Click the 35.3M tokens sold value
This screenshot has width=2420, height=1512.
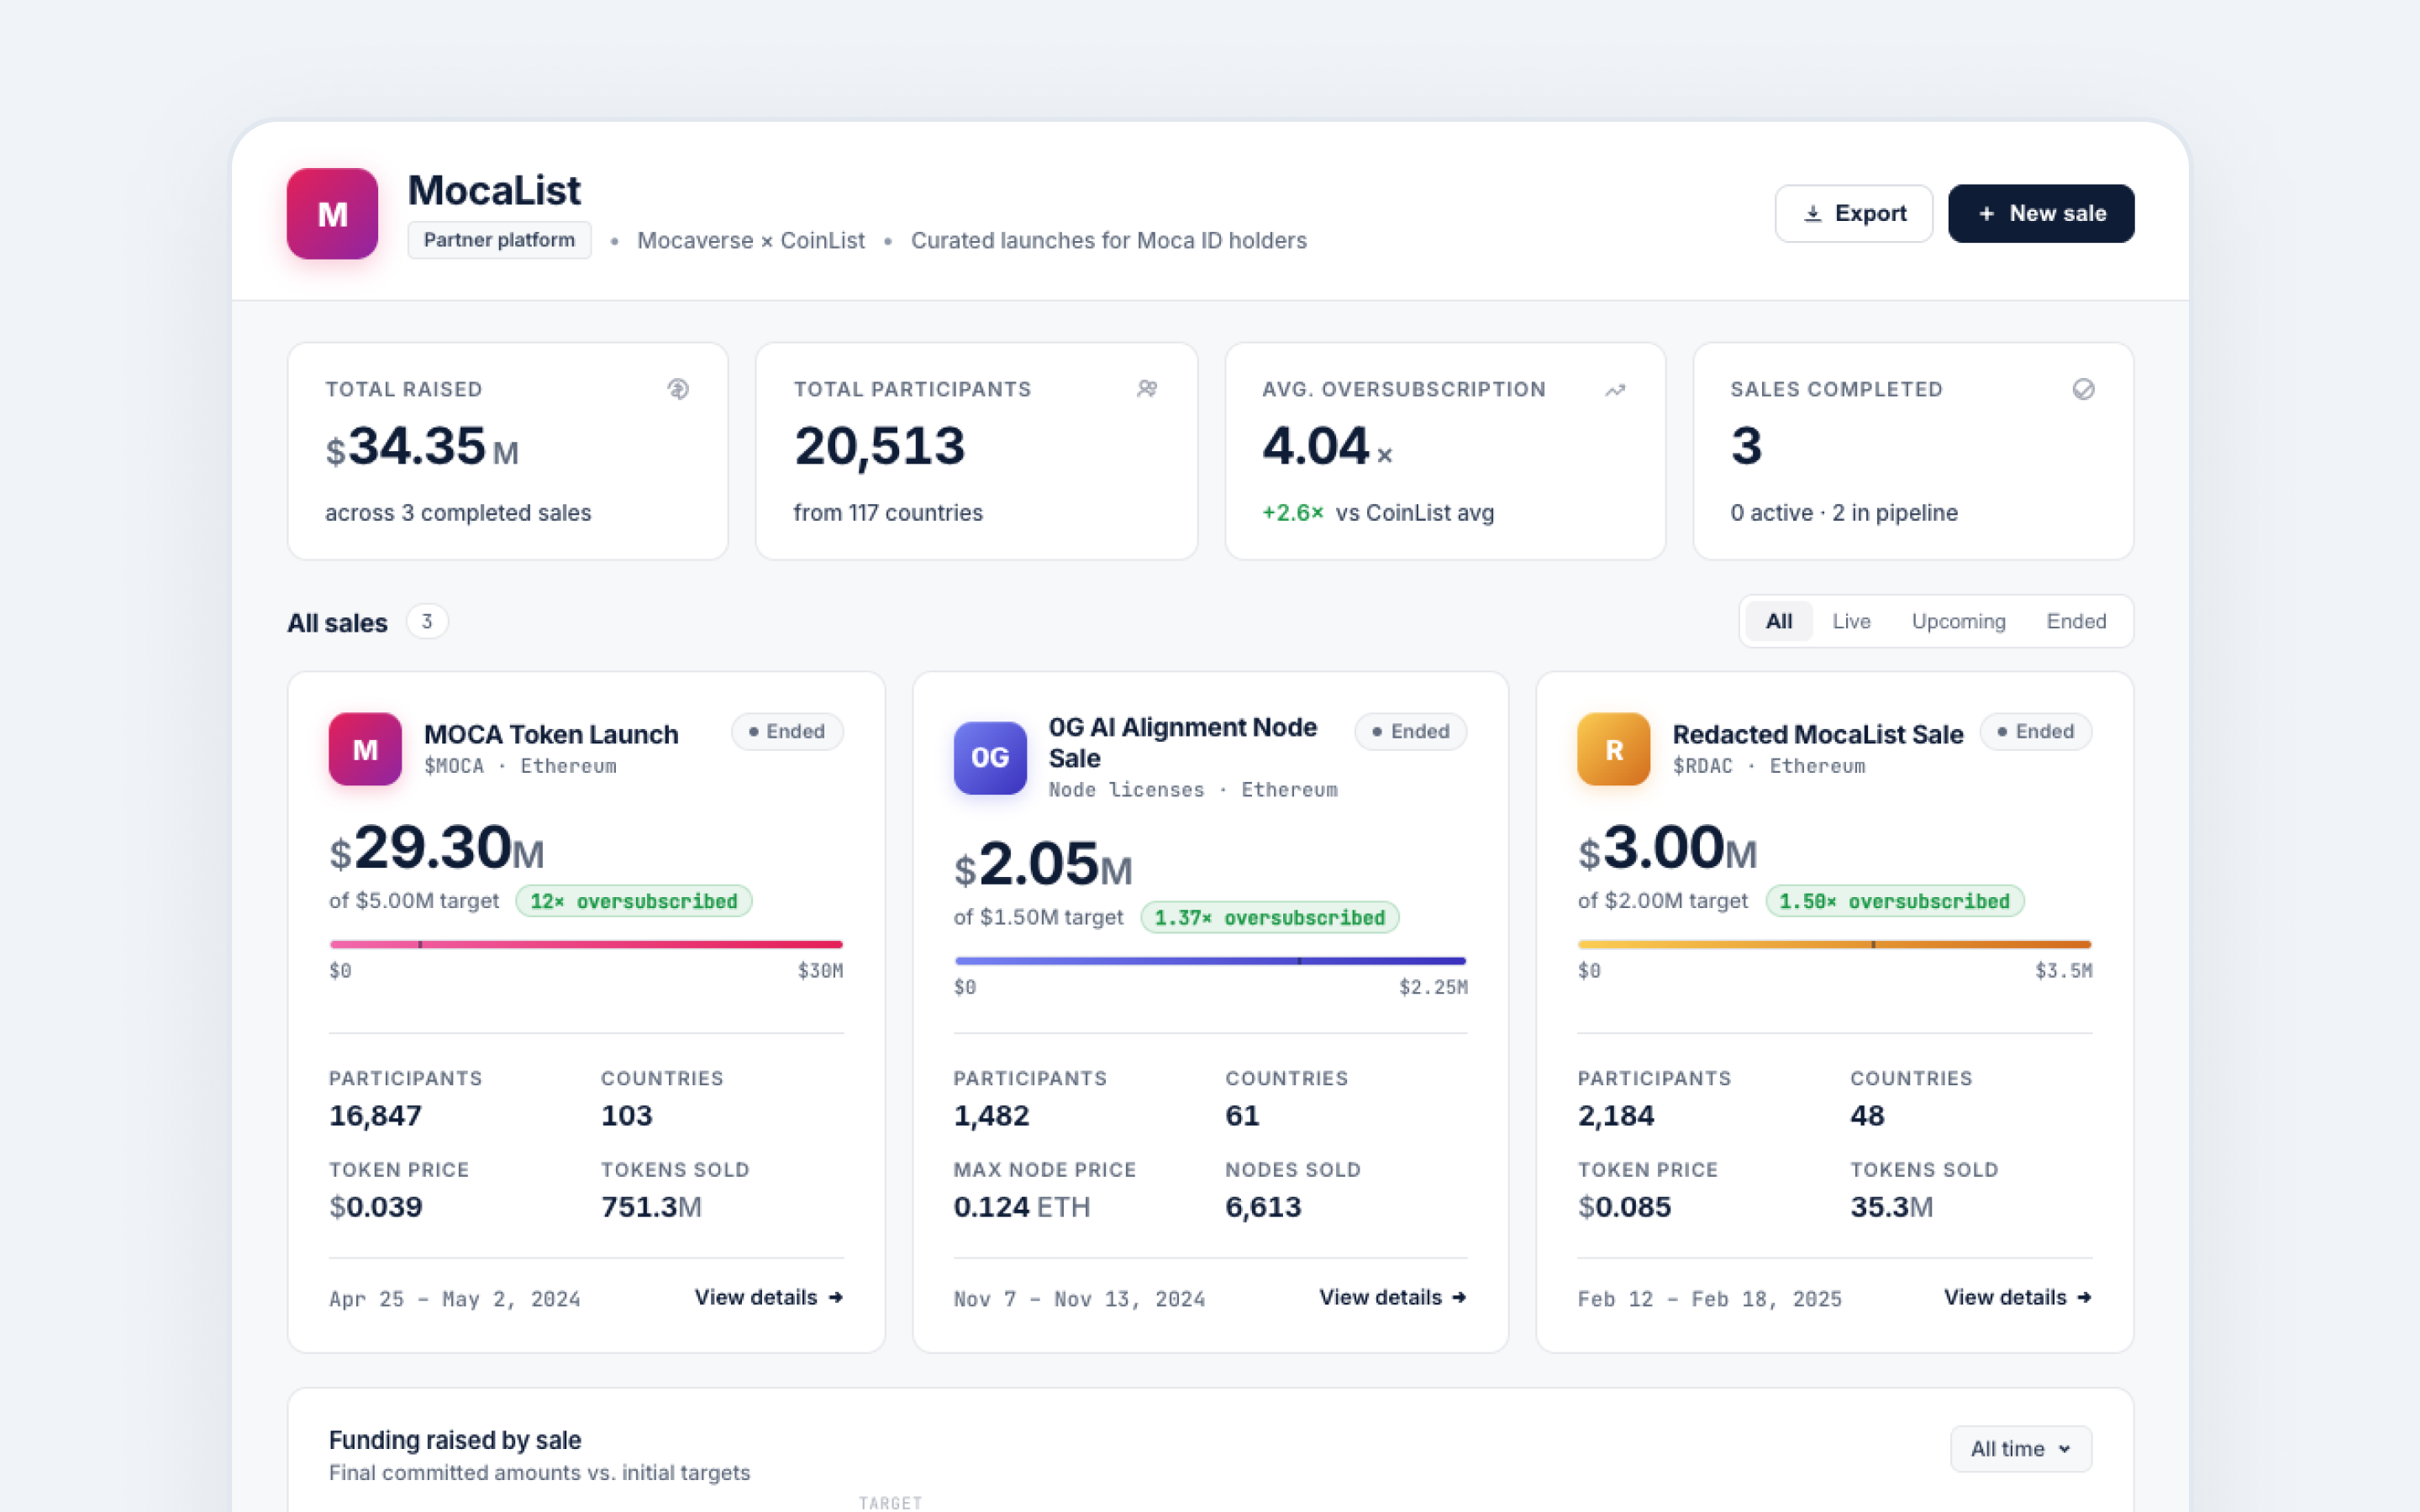(1891, 1206)
